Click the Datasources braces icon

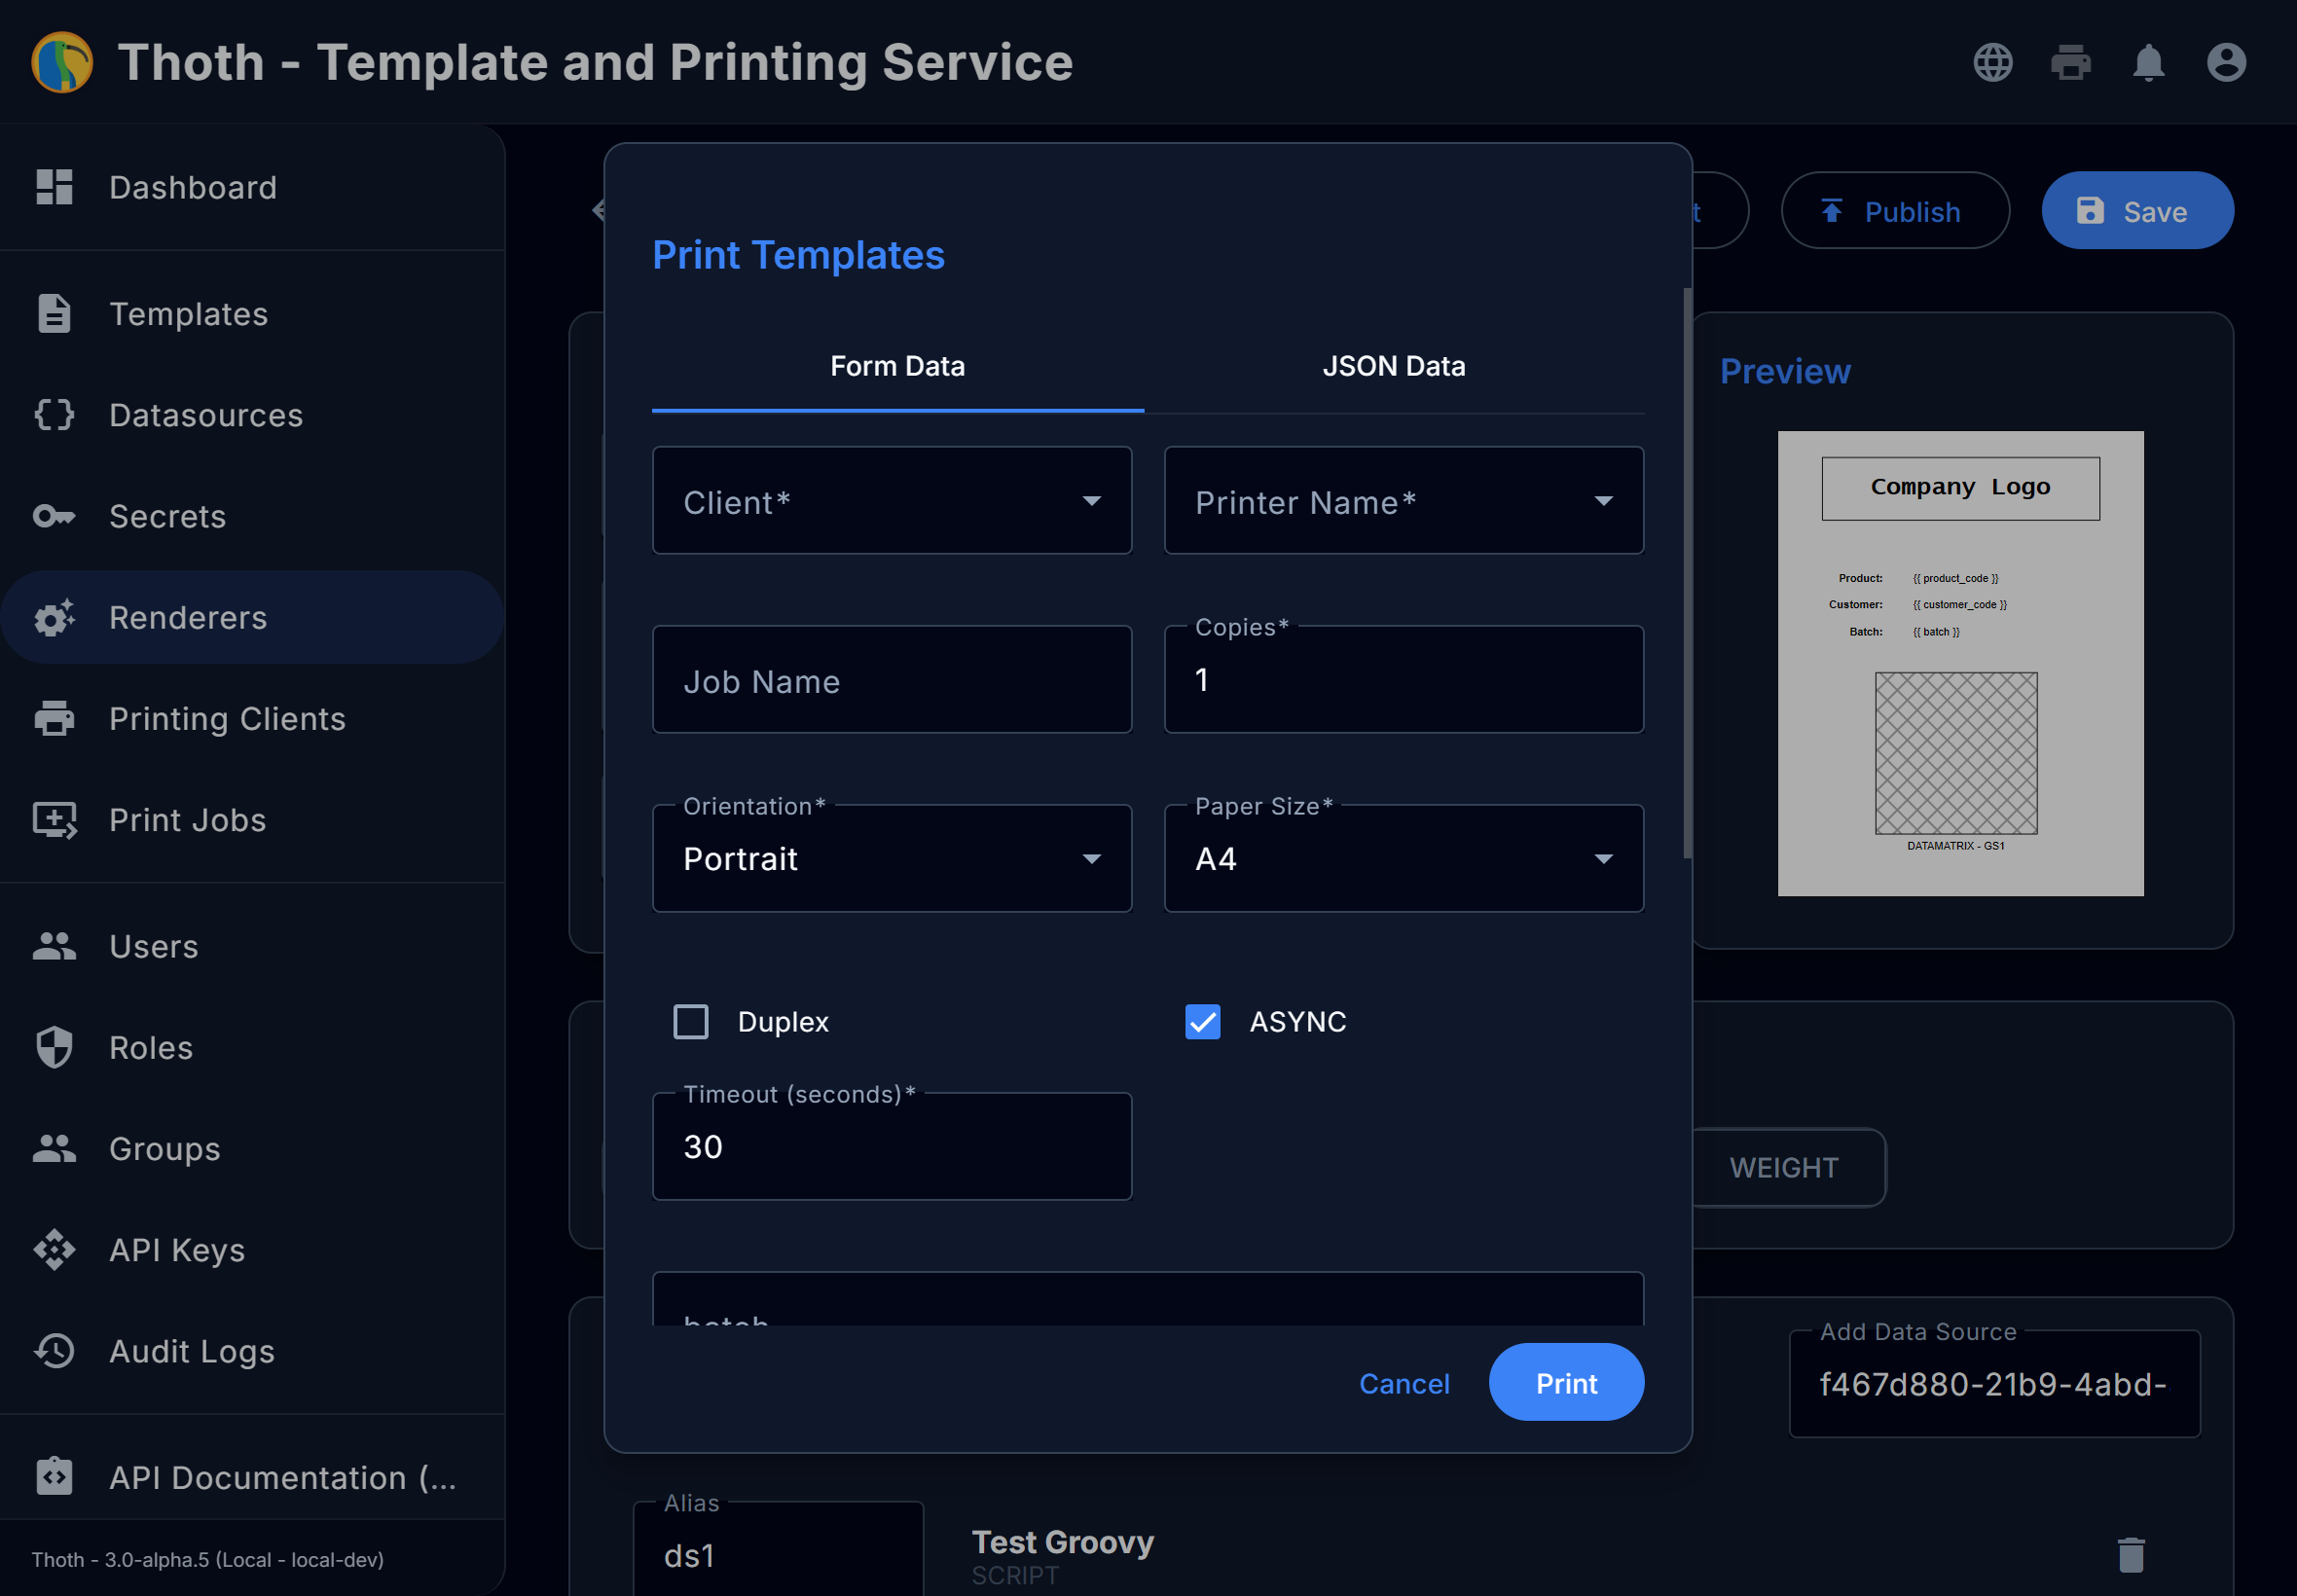click(x=54, y=414)
